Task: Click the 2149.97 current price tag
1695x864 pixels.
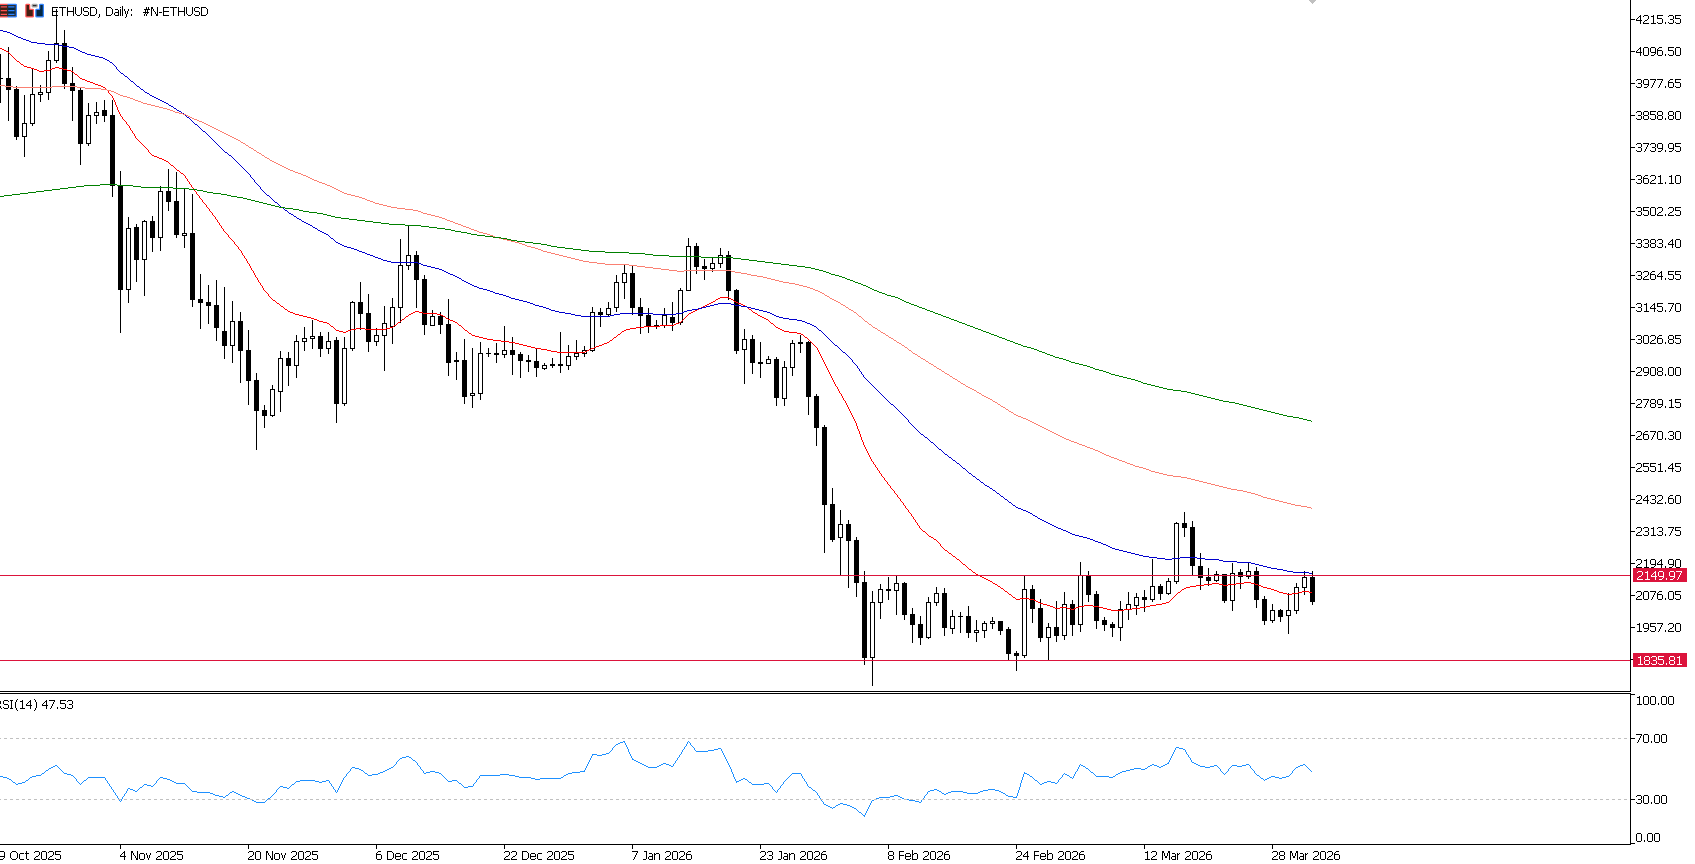Action: click(1659, 575)
